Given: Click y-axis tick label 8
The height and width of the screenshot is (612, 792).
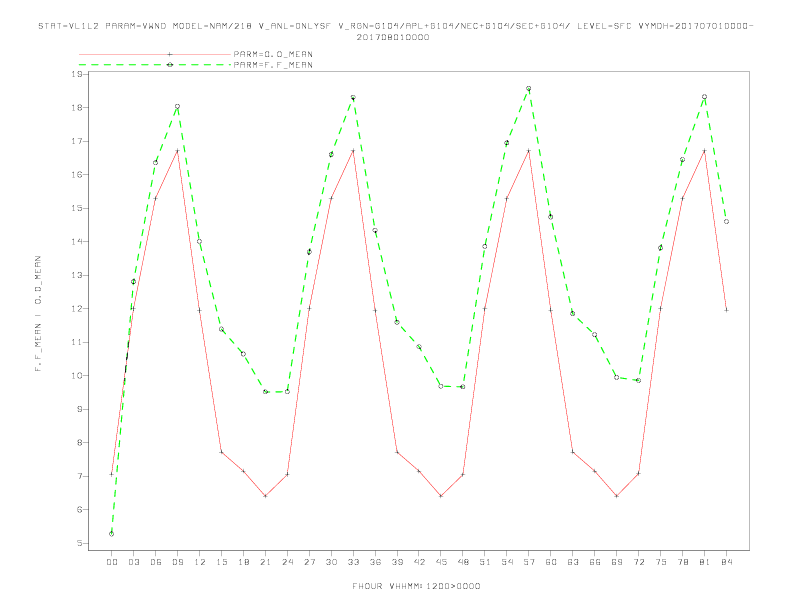Looking at the screenshot, I should [x=80, y=443].
